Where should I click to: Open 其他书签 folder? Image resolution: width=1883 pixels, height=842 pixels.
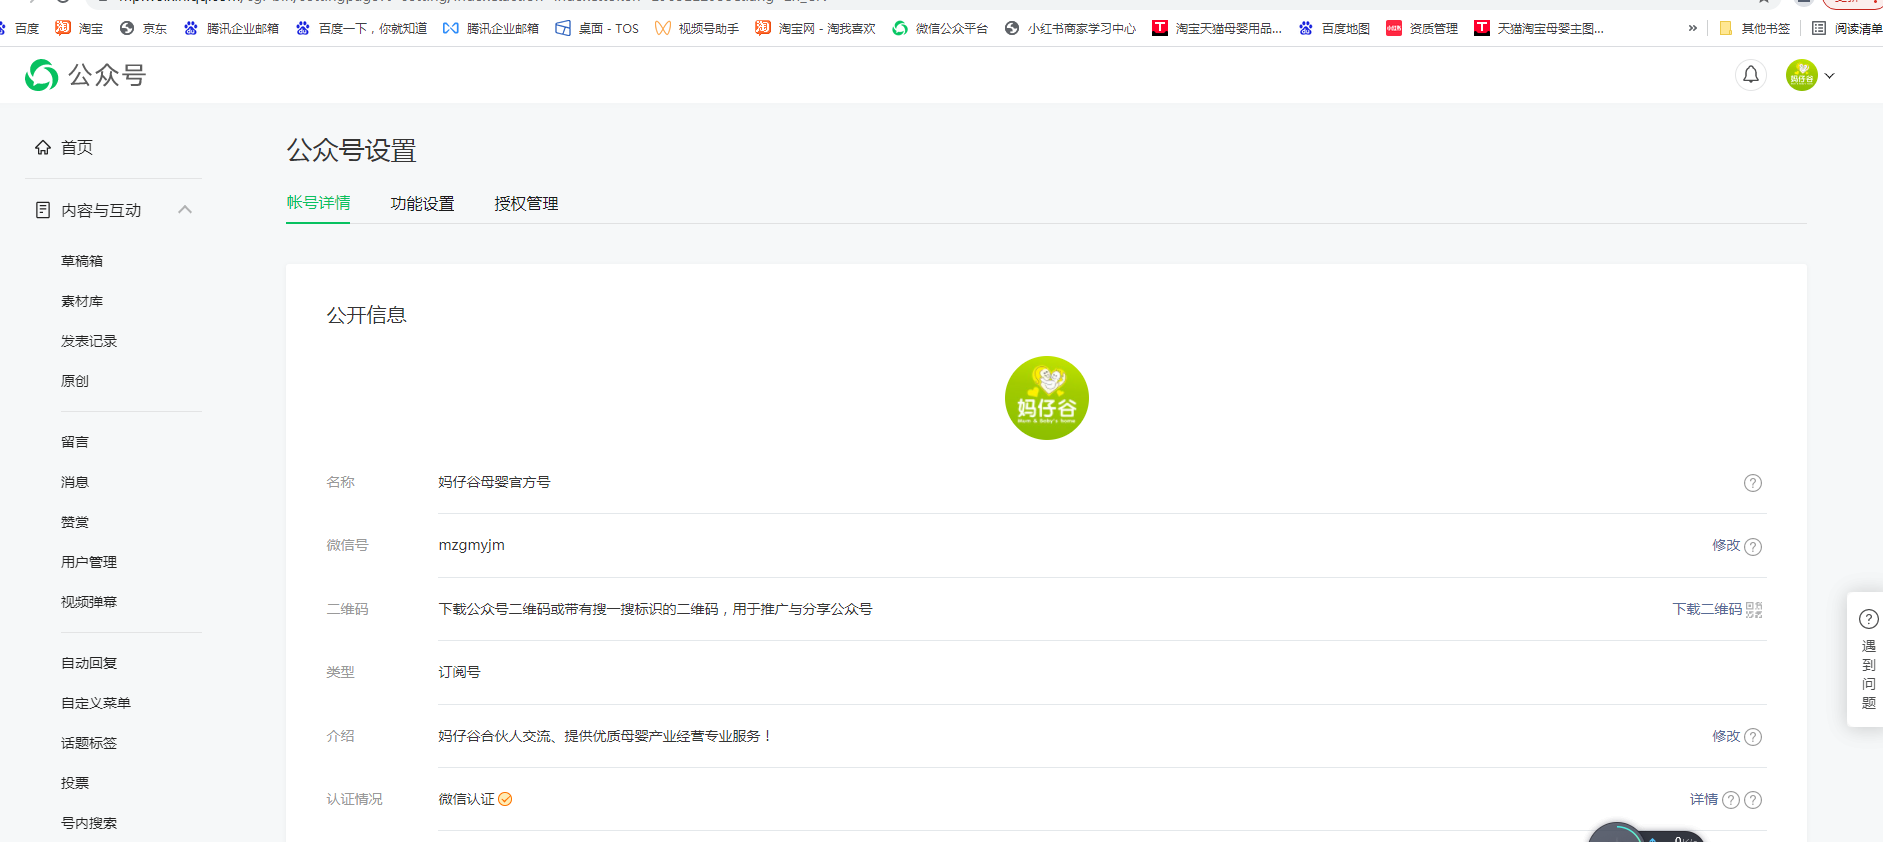coord(1754,28)
